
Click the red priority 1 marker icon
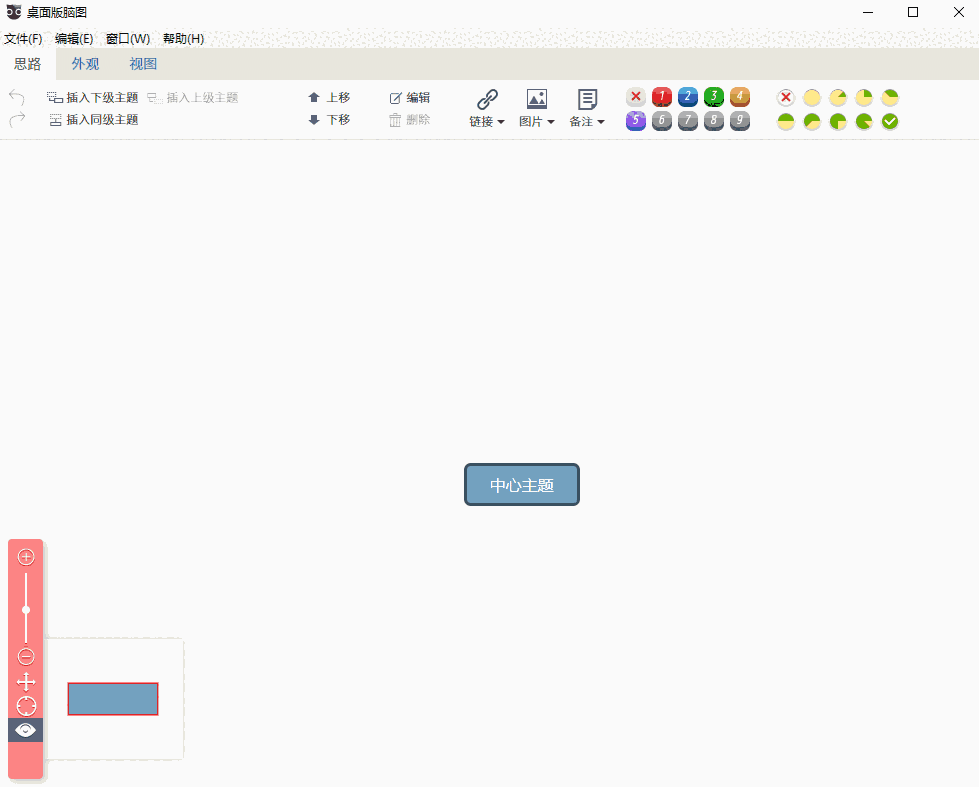[661, 97]
